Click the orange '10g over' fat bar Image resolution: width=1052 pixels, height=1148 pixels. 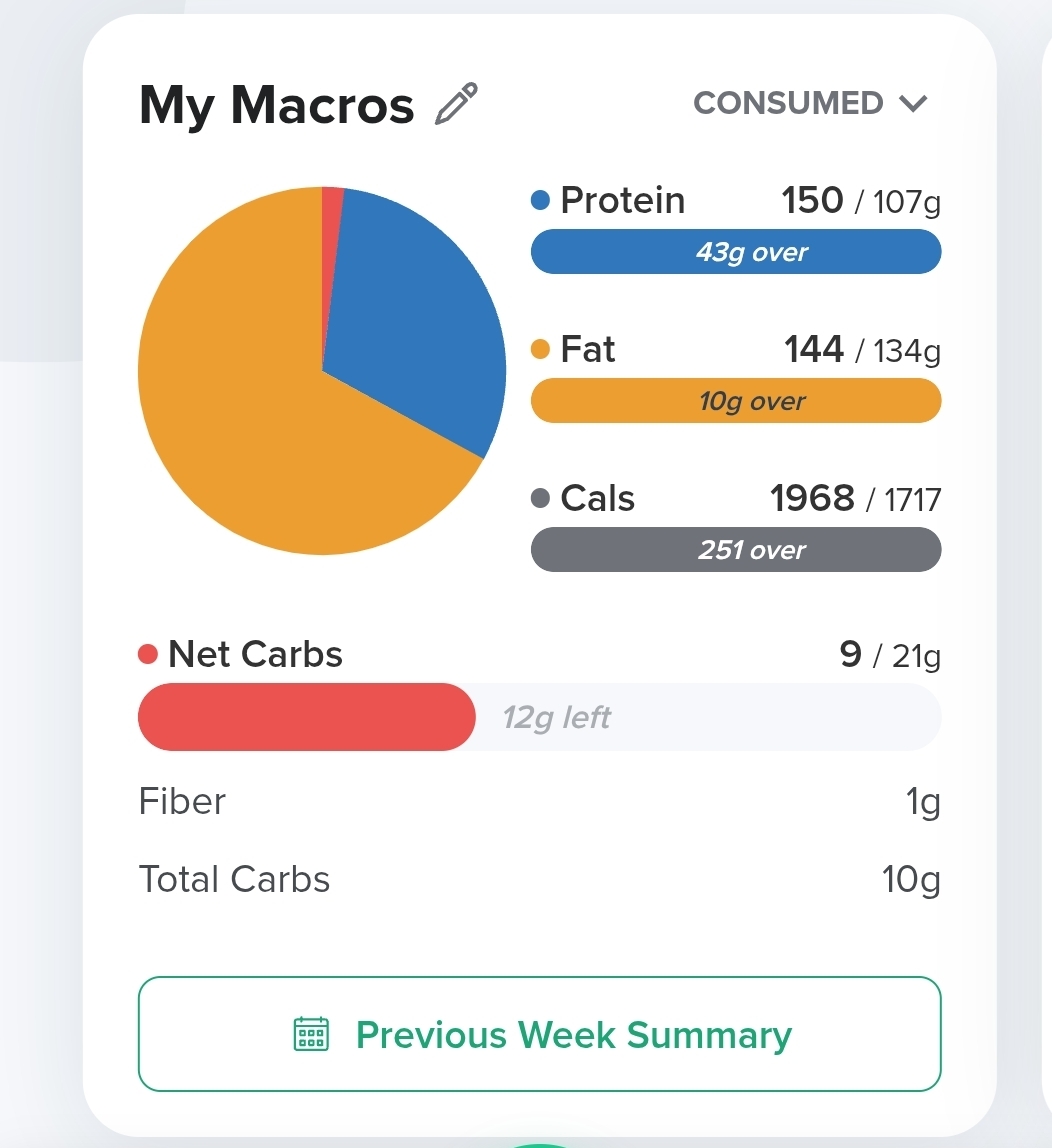pyautogui.click(x=736, y=401)
